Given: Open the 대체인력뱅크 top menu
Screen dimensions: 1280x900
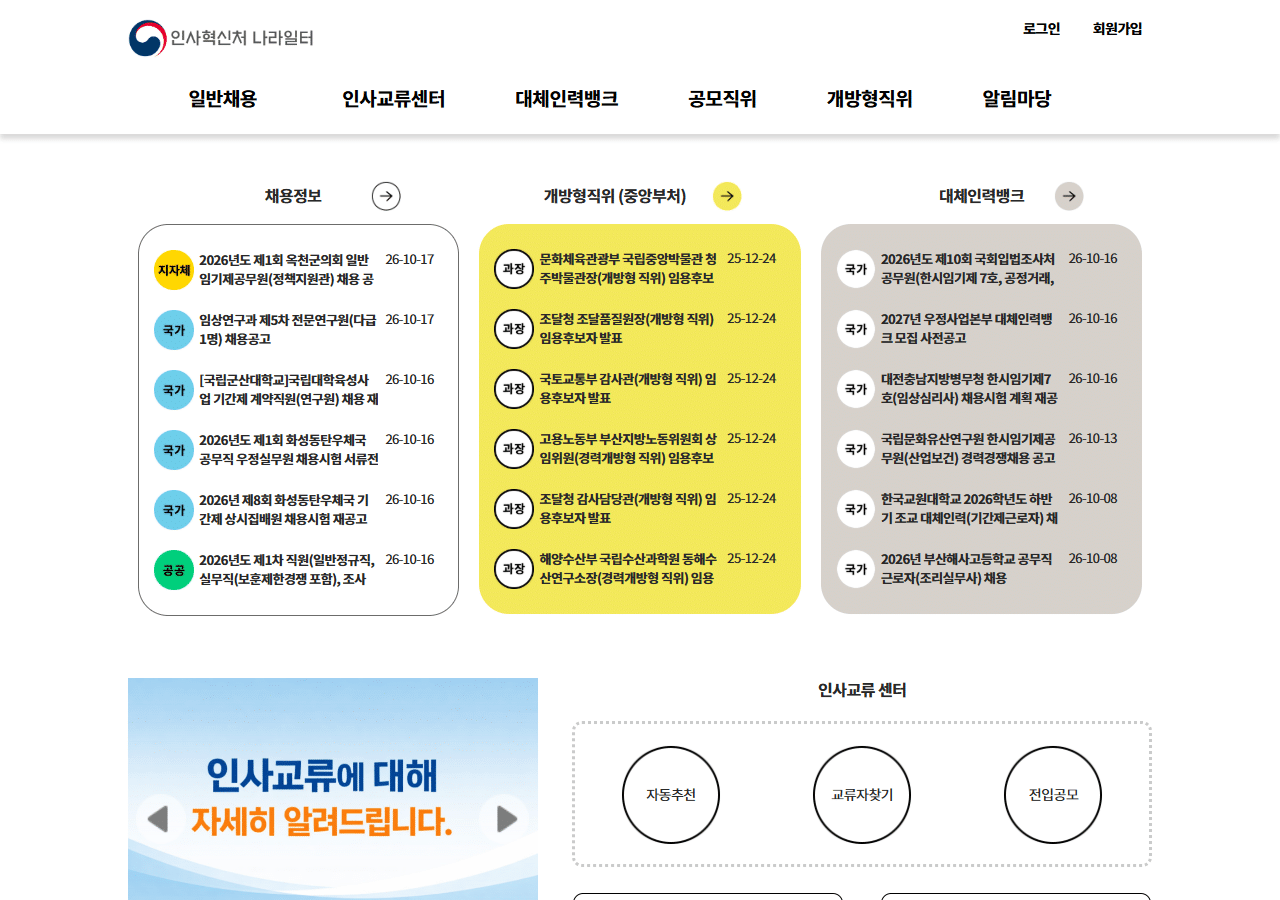Looking at the screenshot, I should tap(567, 99).
